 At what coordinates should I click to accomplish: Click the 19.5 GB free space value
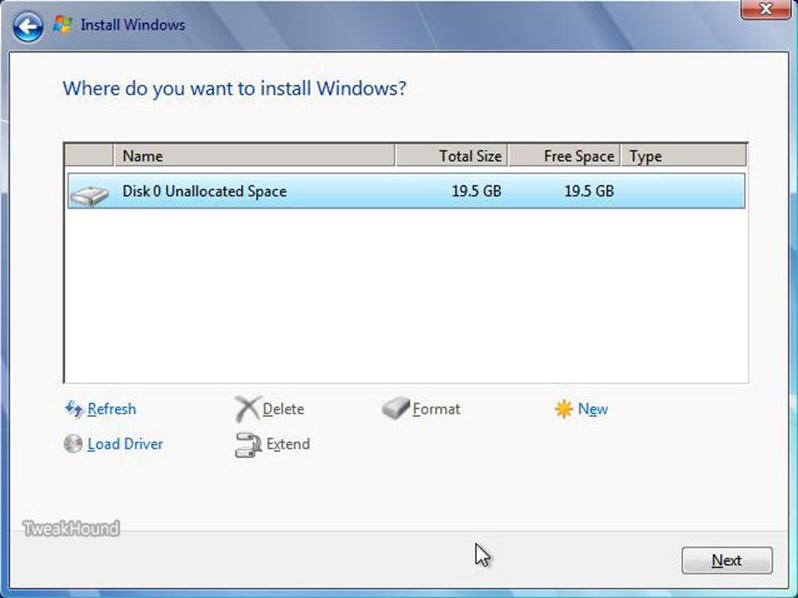click(589, 191)
